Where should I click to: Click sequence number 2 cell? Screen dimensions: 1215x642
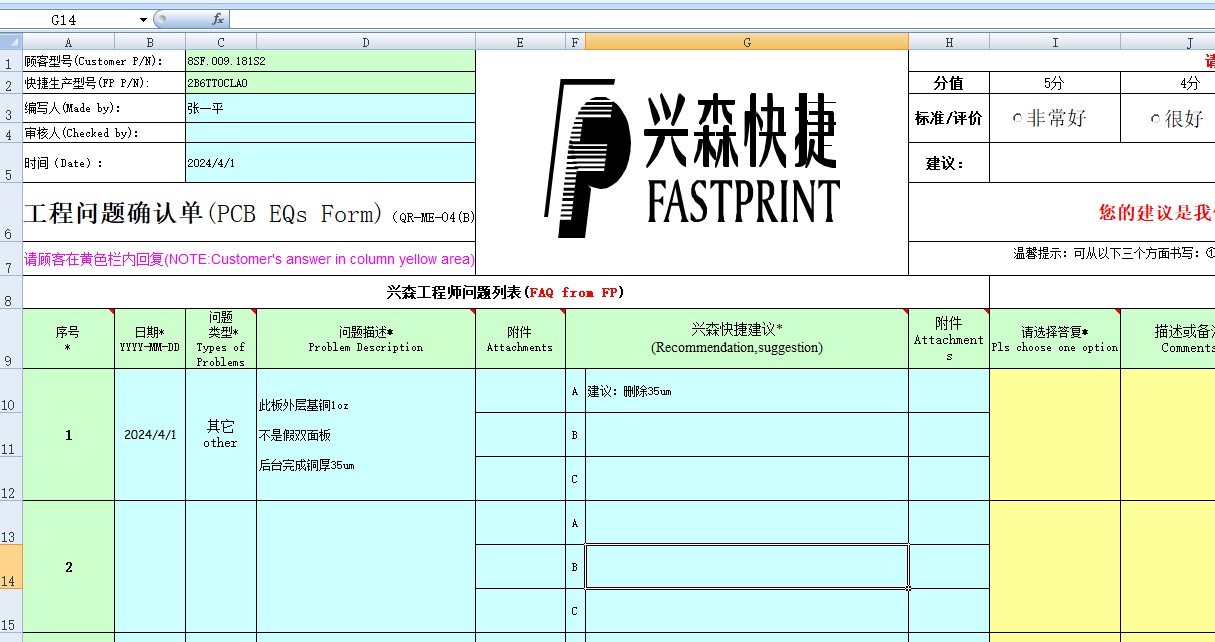pos(68,567)
